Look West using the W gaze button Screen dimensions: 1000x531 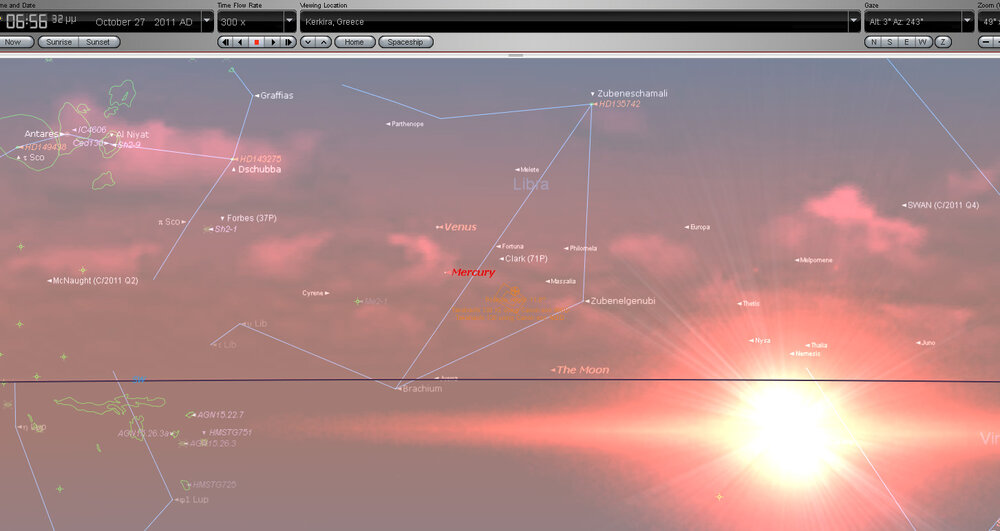[922, 42]
